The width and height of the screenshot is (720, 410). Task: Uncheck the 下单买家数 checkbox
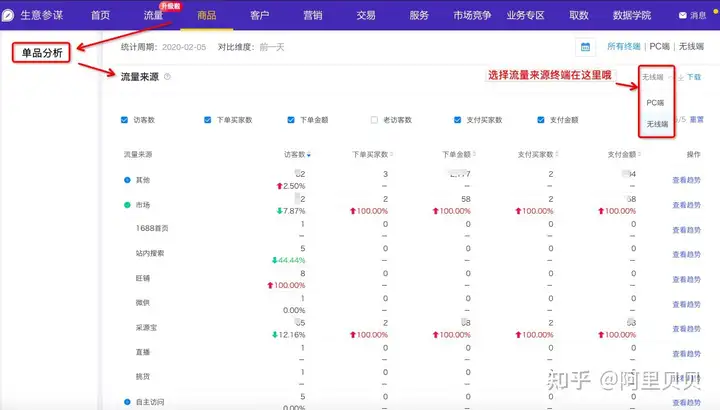click(208, 120)
